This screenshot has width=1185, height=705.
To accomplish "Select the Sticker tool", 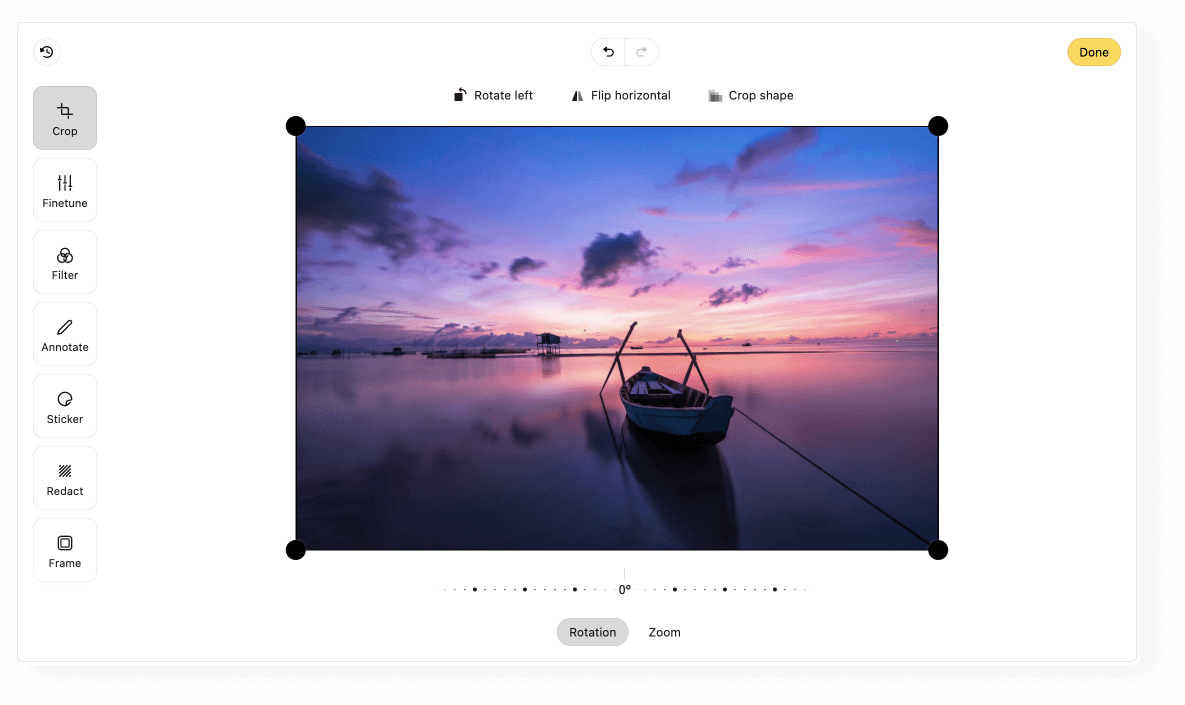I will [64, 405].
